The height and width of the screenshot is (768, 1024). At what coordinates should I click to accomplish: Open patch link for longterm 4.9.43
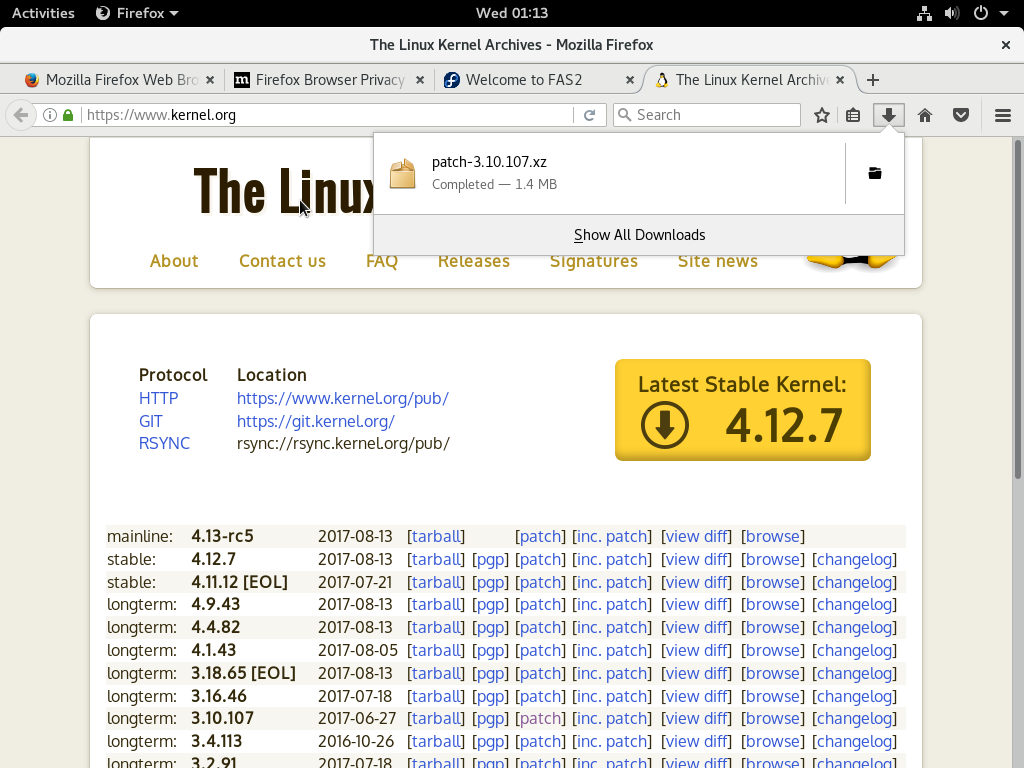pyautogui.click(x=540, y=605)
